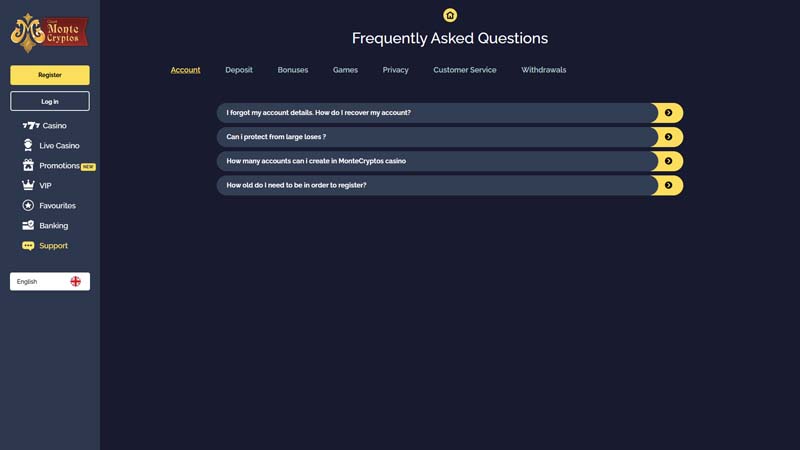Select the Bonuses FAQ category
This screenshot has height=450, width=800.
tap(293, 70)
